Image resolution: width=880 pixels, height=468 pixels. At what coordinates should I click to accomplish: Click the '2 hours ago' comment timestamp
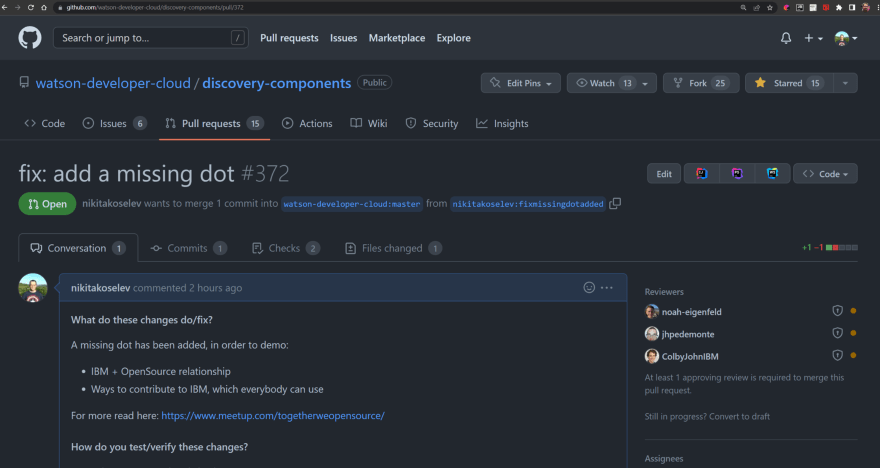point(216,288)
